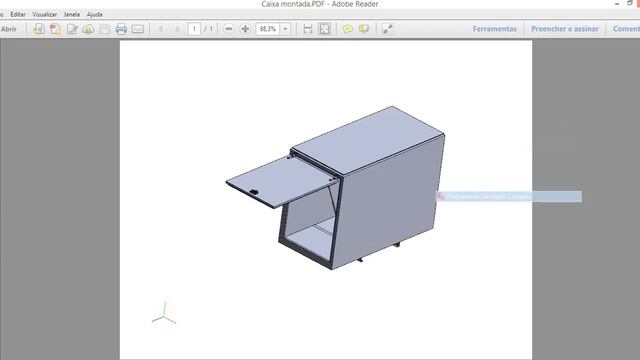Click the Abrir button
The height and width of the screenshot is (360, 640).
coord(9,29)
